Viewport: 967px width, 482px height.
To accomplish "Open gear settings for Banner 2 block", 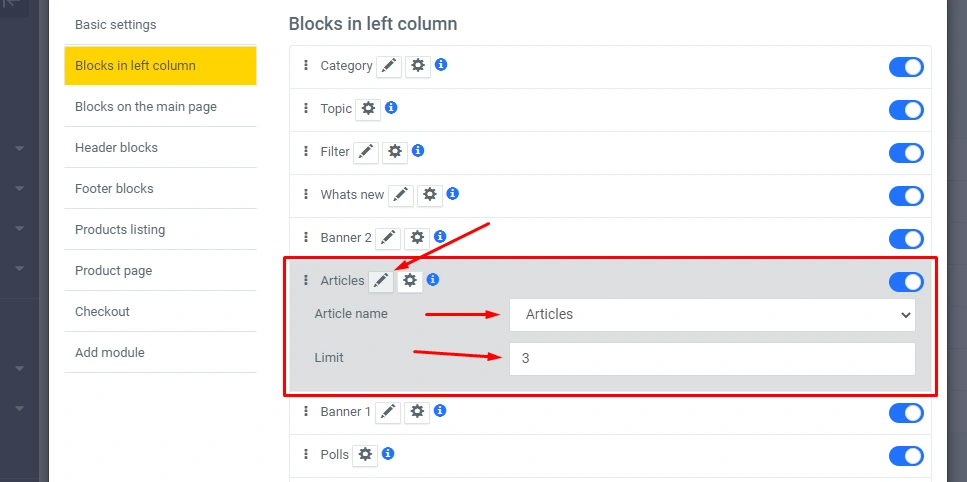I will pos(417,238).
